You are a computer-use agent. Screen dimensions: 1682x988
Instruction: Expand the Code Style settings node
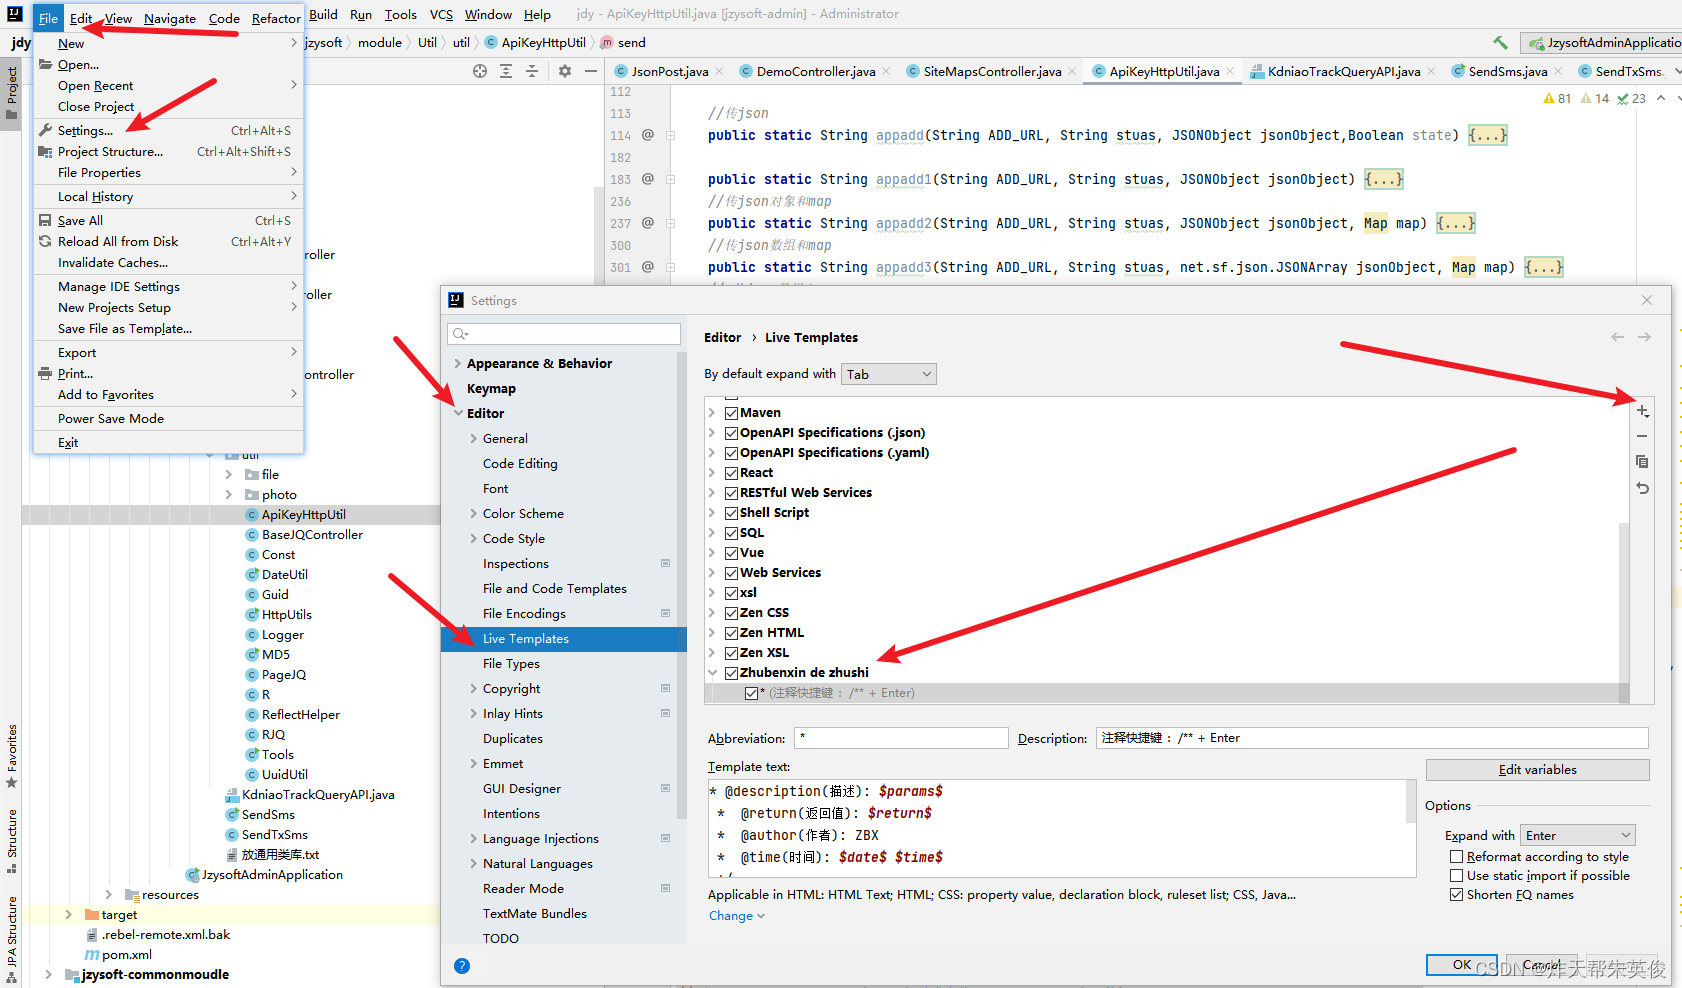[474, 538]
